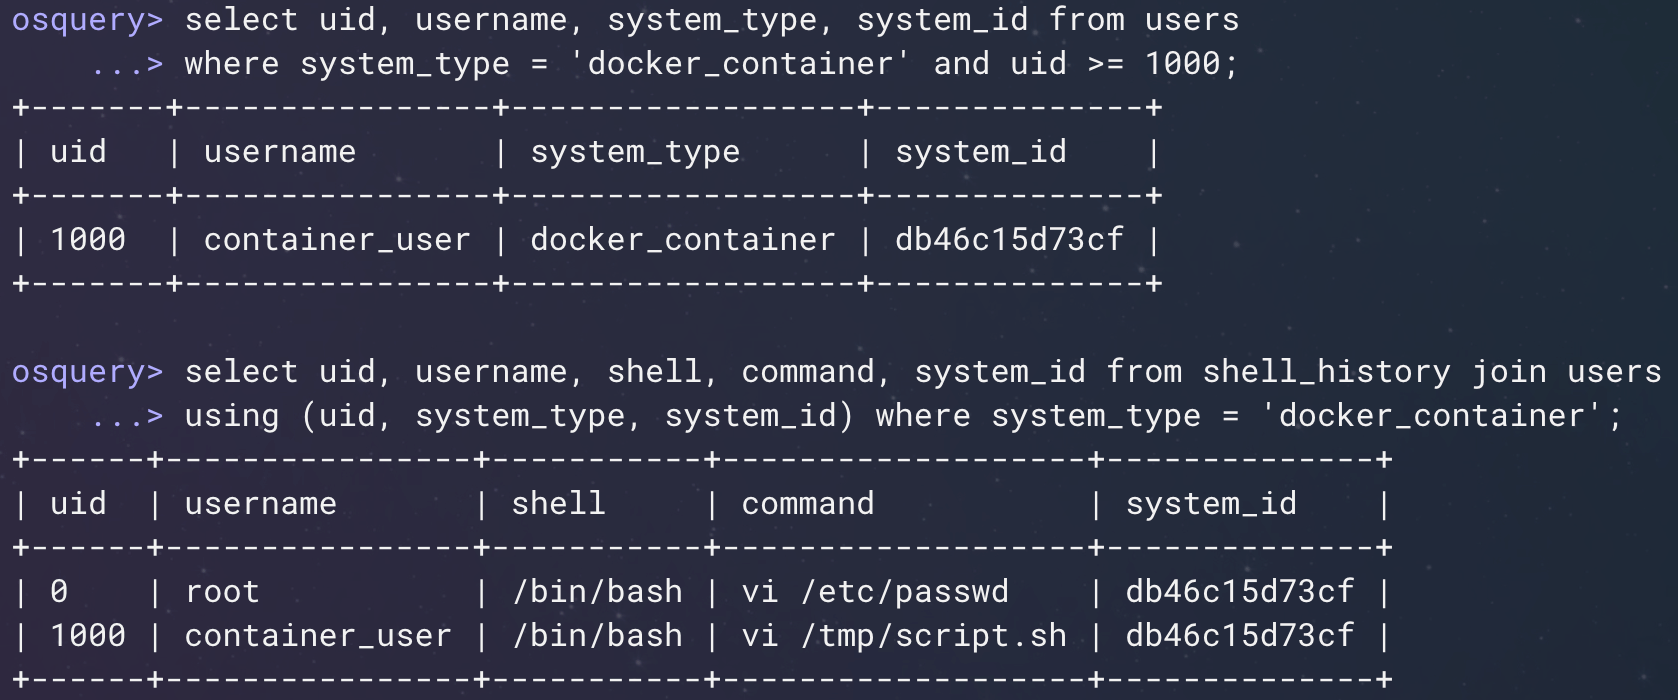Click the first osquery> prompt
The image size is (1678, 700).
[x=87, y=21]
